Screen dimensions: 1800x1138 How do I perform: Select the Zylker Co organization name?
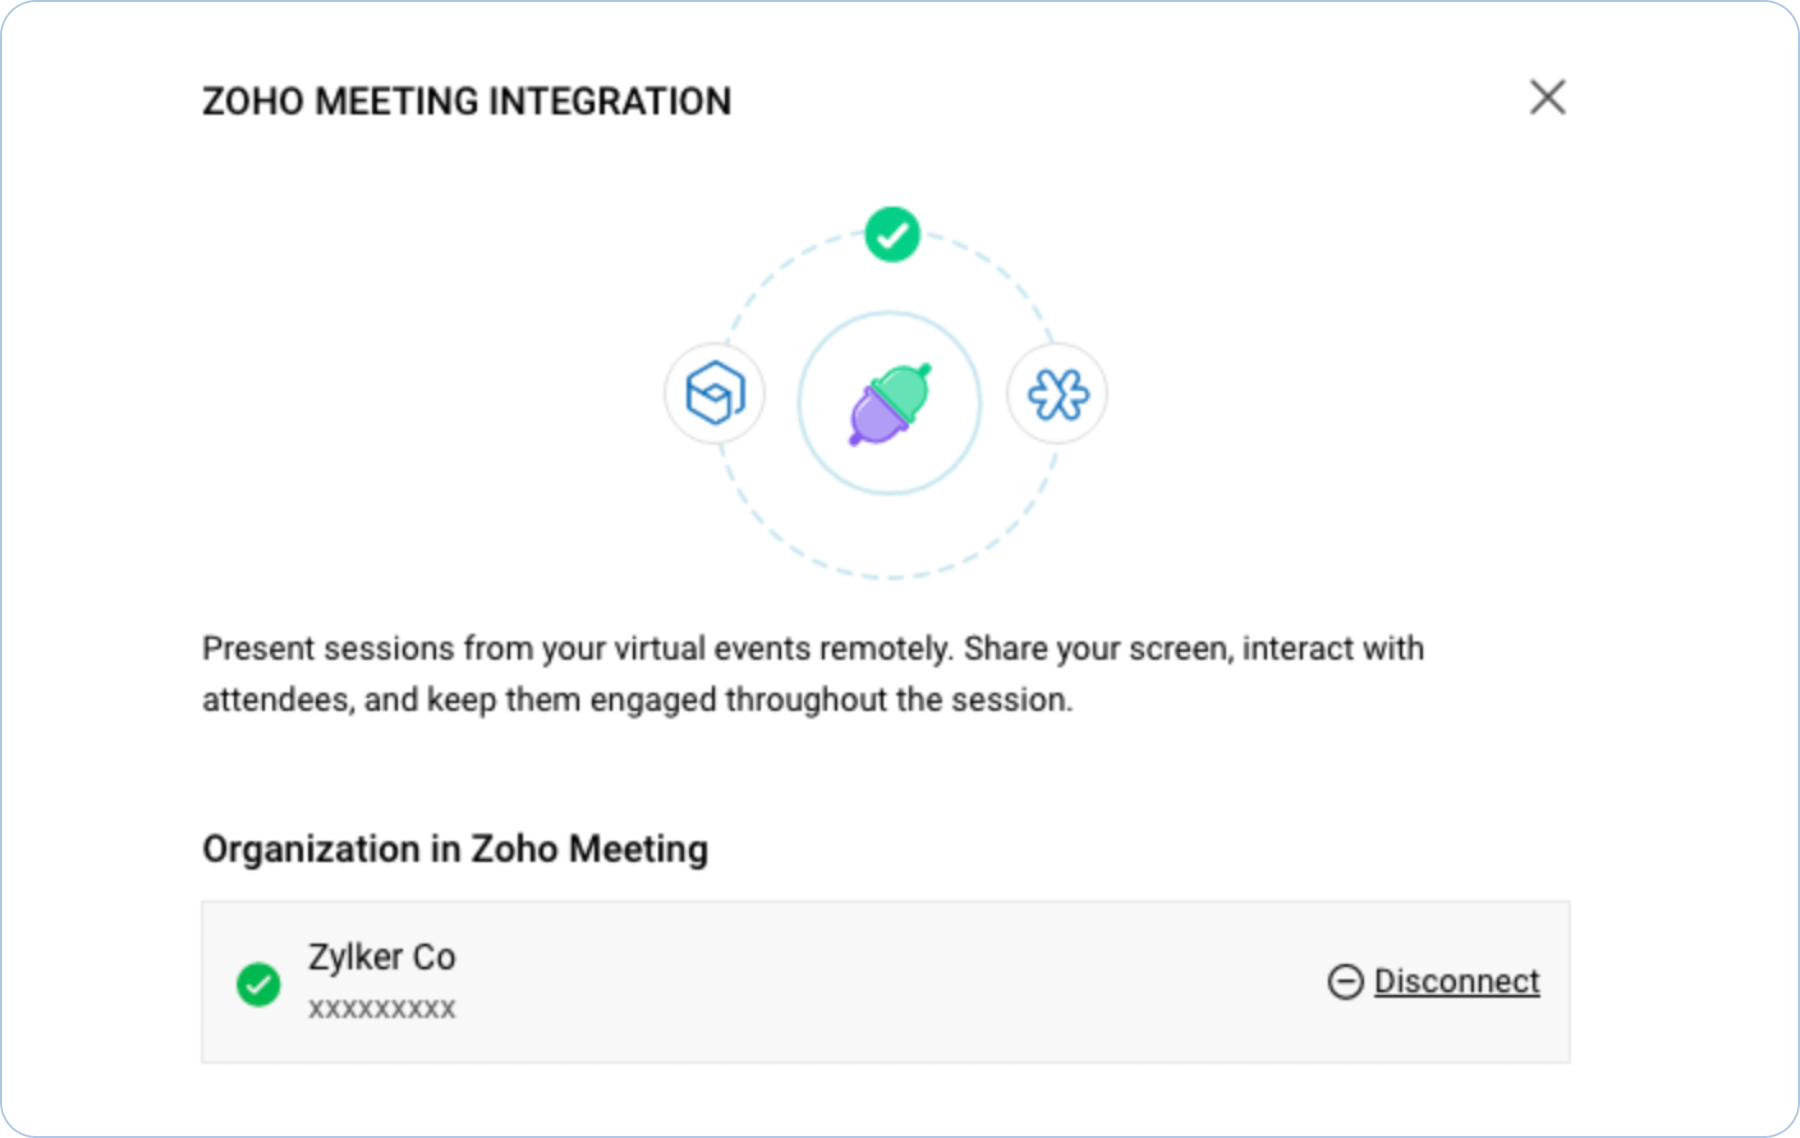pyautogui.click(x=382, y=957)
